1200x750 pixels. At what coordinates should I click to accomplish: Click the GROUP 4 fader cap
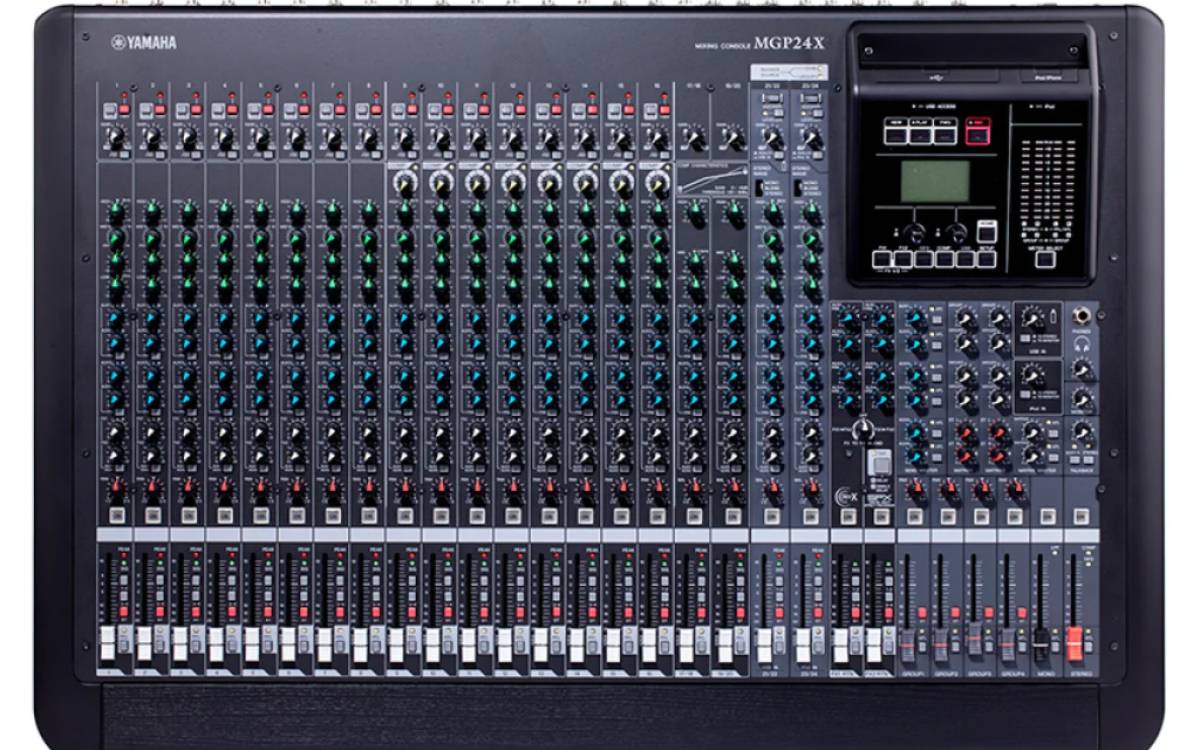point(1008,645)
